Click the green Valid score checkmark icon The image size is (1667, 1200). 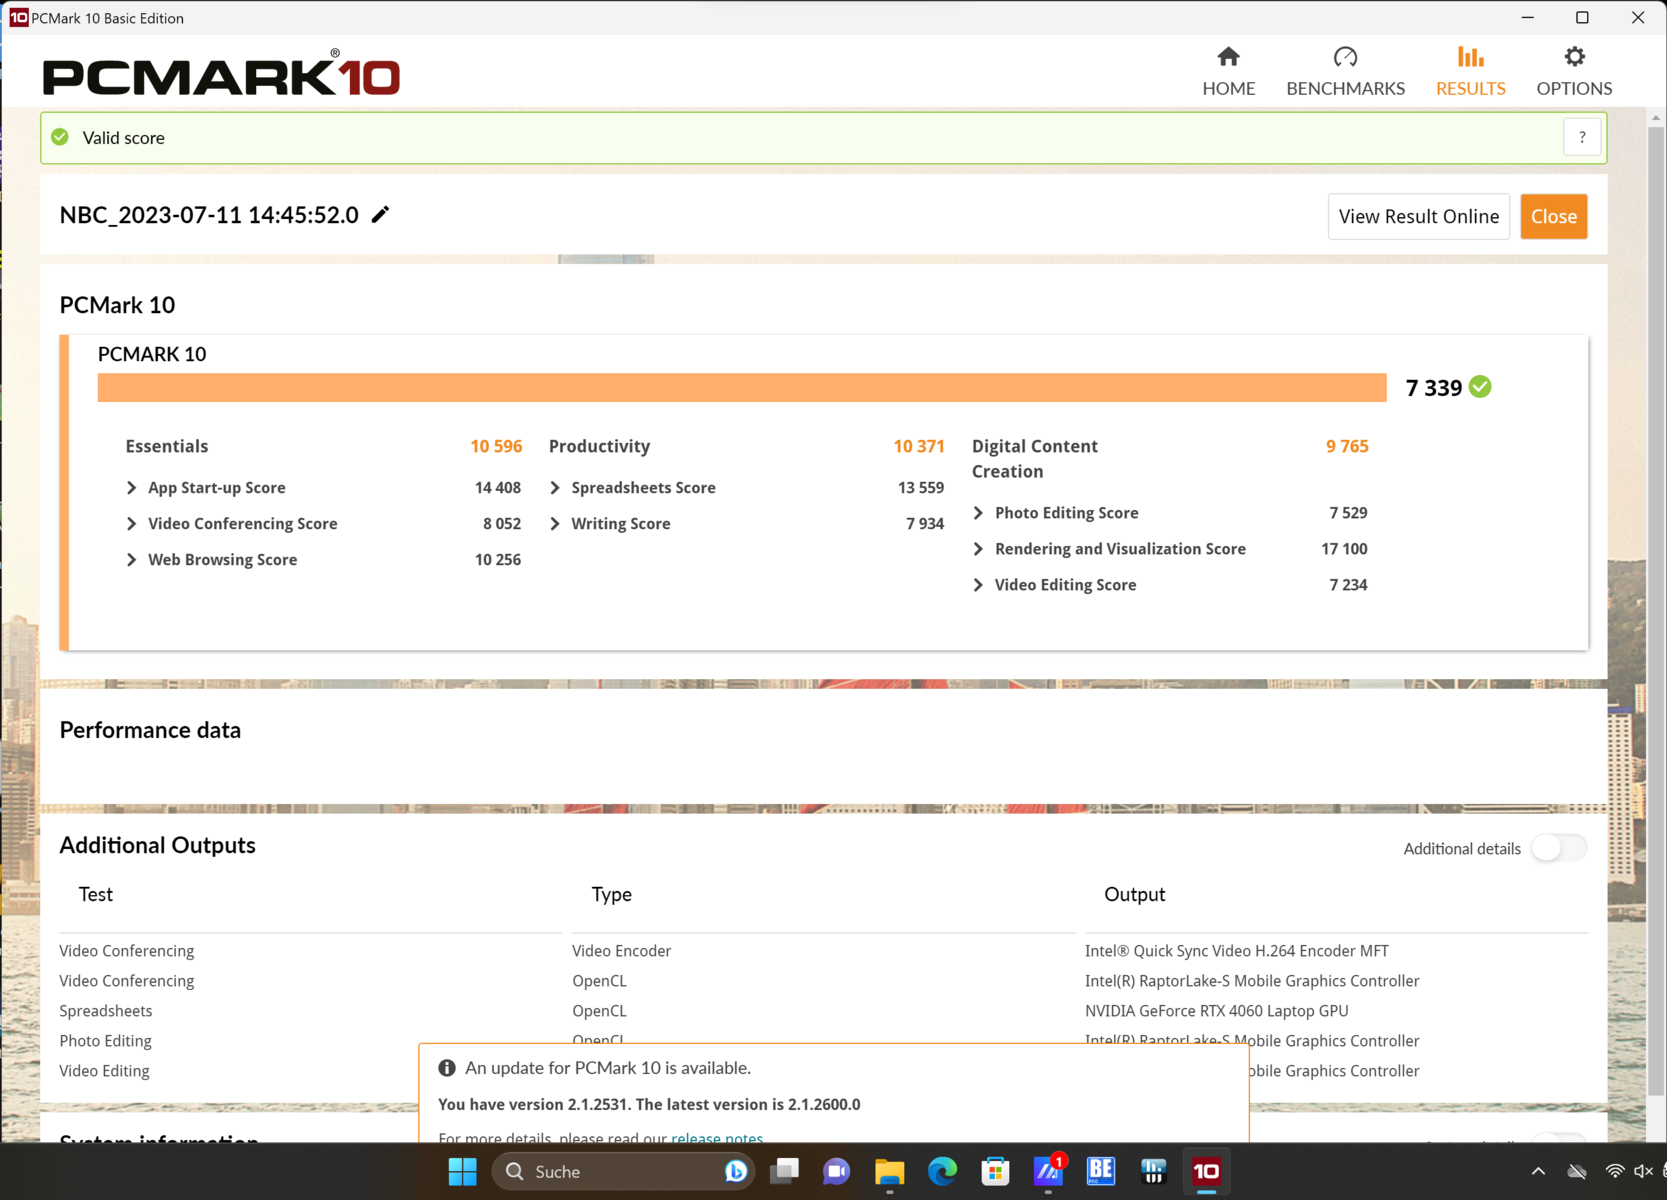tap(60, 137)
